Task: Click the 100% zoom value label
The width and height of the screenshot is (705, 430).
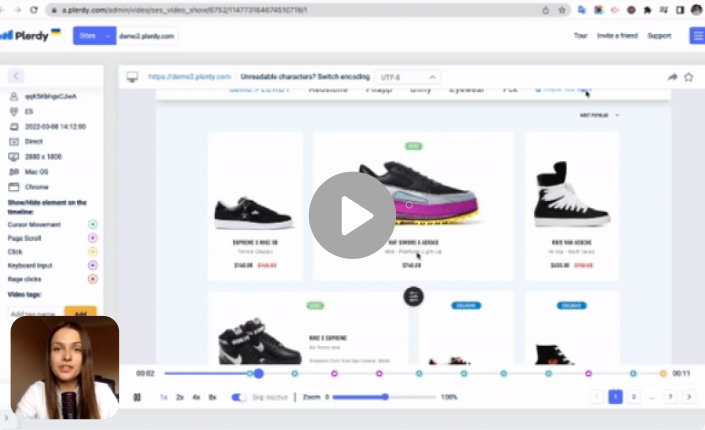Action: (x=449, y=397)
